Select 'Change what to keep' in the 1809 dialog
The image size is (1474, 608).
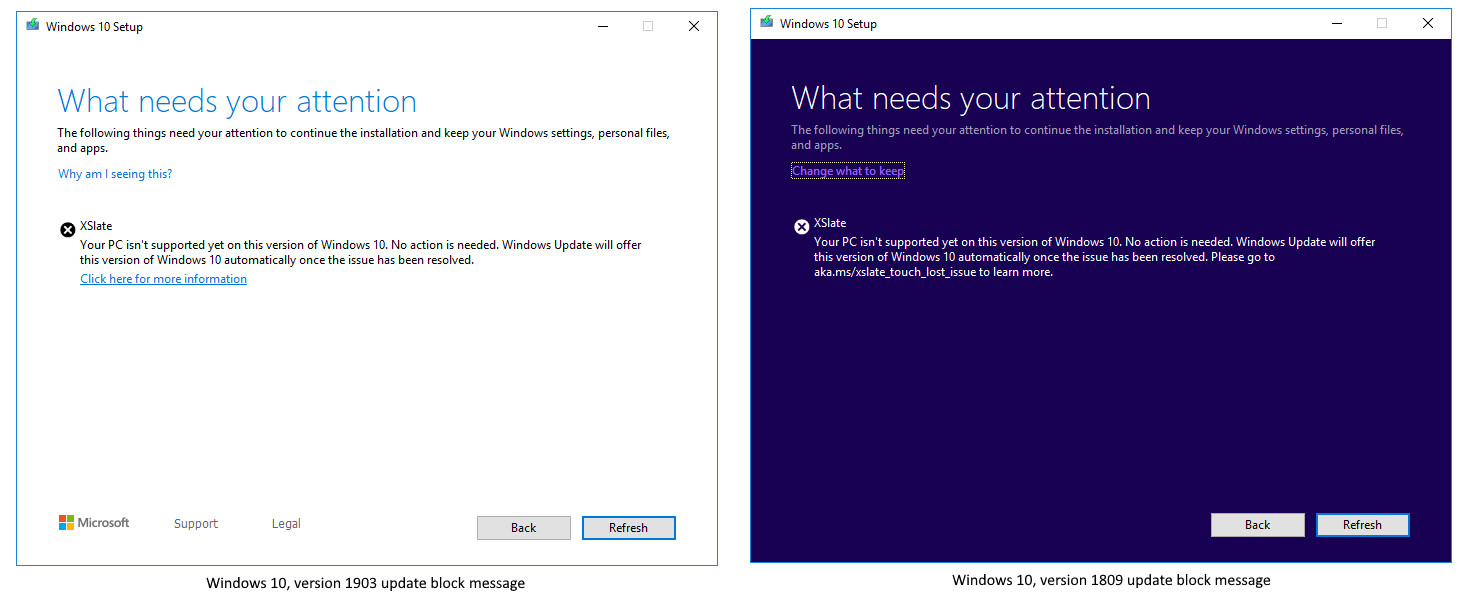point(847,170)
